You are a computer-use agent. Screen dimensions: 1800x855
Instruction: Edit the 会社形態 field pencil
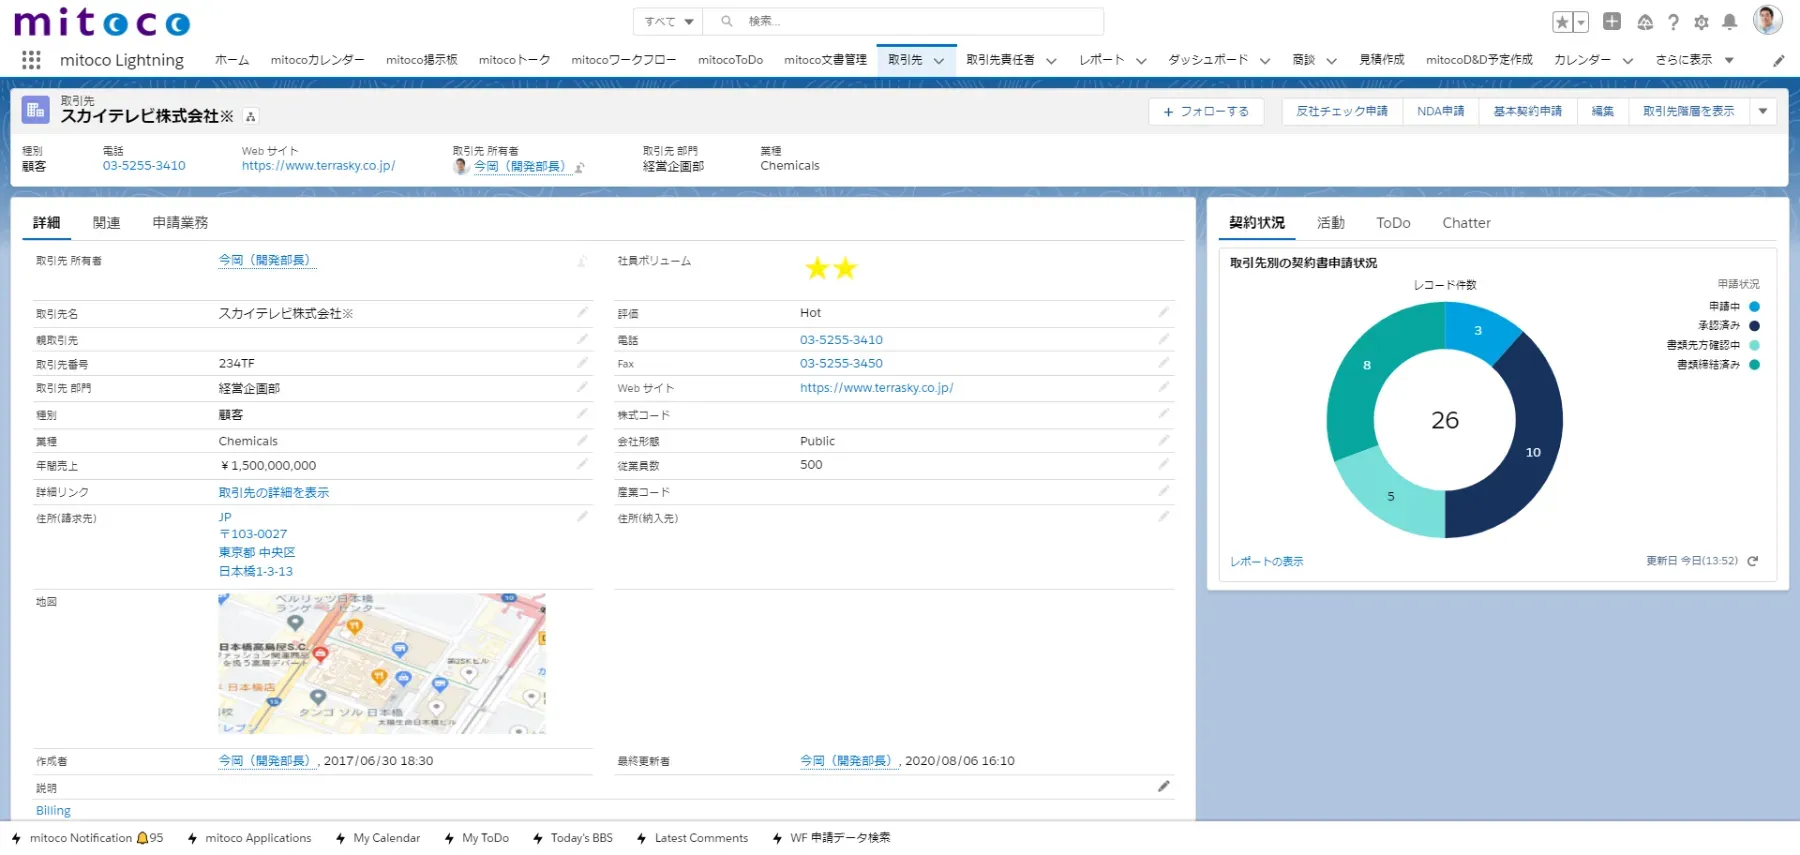point(1163,440)
